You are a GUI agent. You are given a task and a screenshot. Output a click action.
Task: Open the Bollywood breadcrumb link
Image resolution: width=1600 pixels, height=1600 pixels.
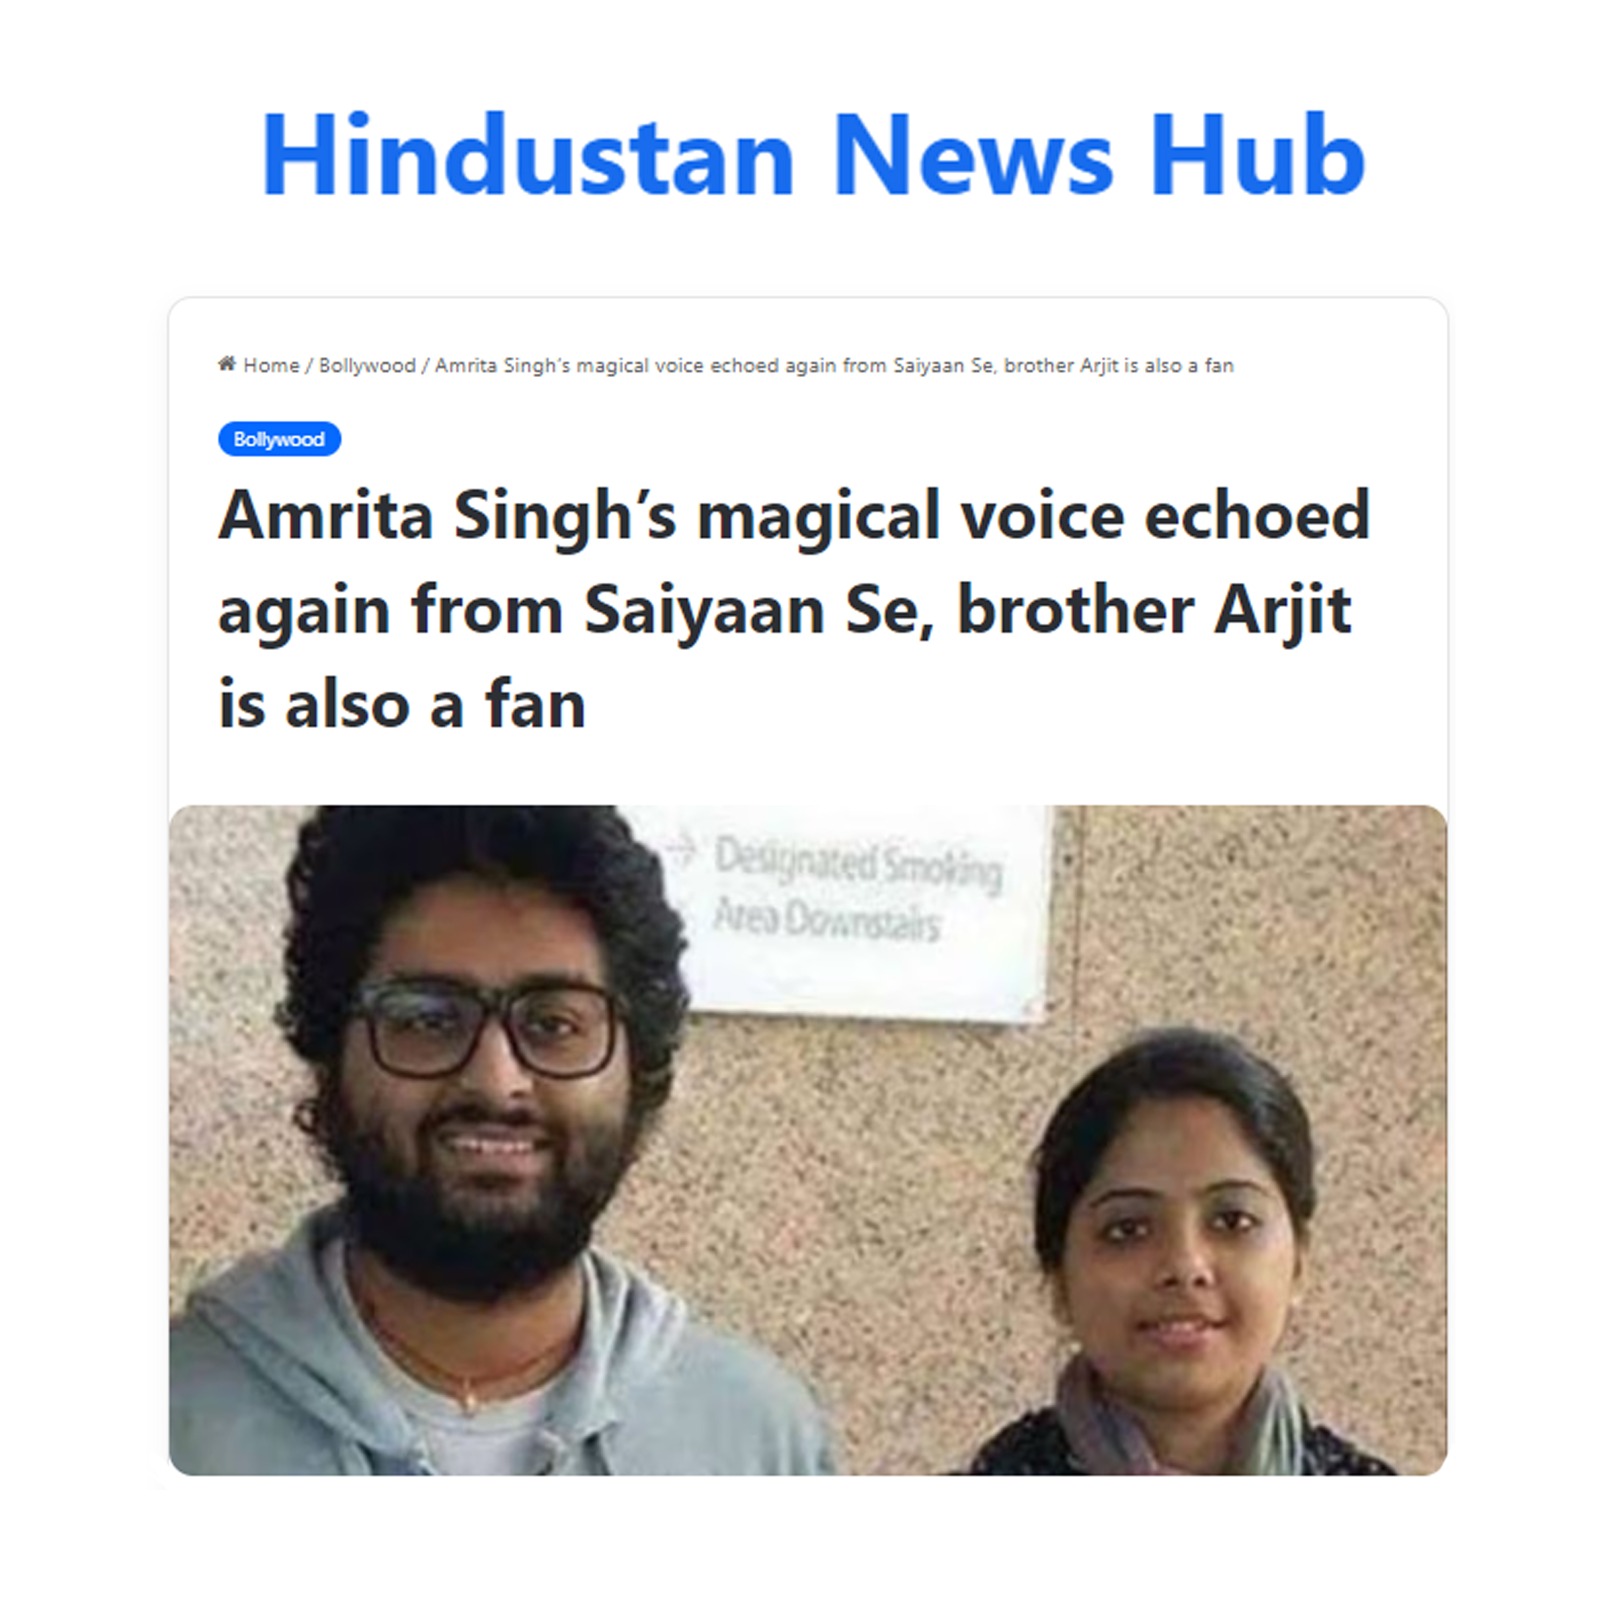point(367,365)
